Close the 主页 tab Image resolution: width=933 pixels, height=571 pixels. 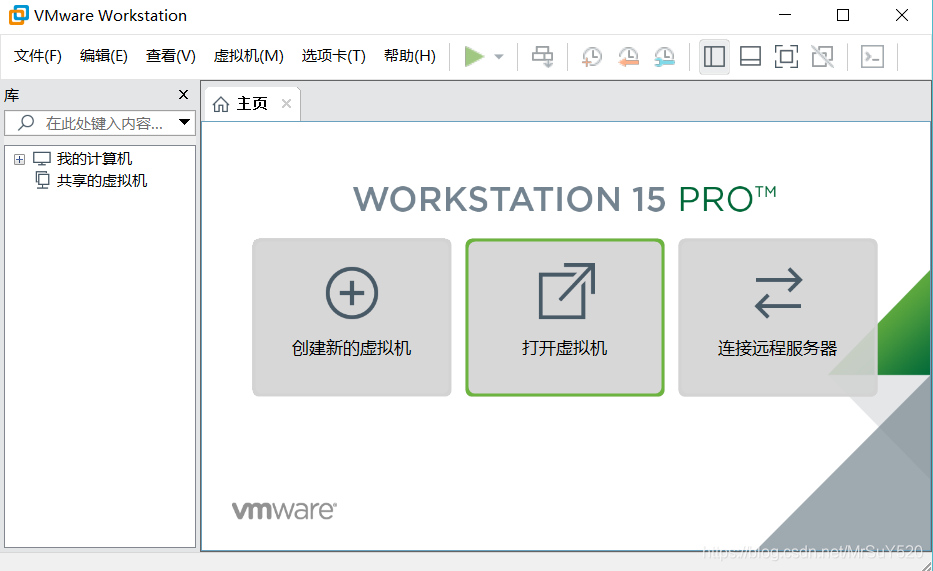pos(286,103)
